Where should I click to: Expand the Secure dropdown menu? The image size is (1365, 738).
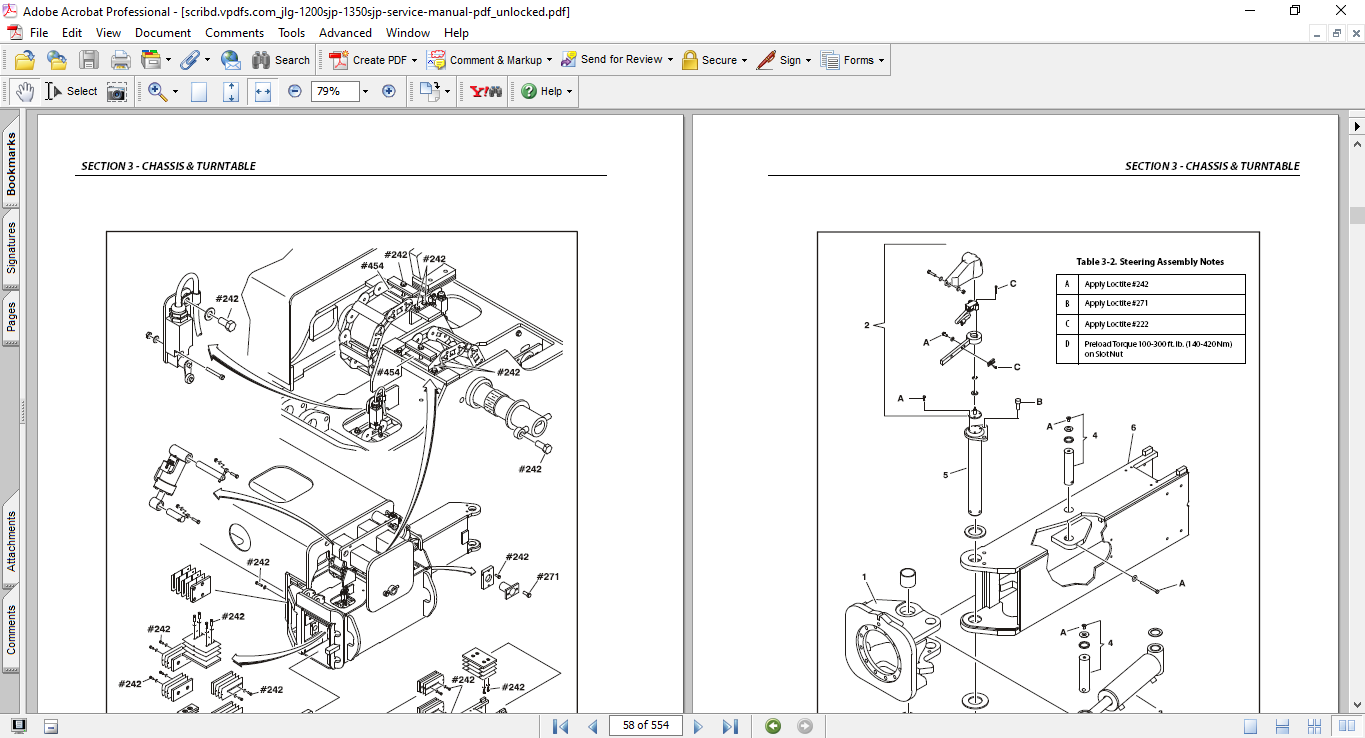point(746,60)
